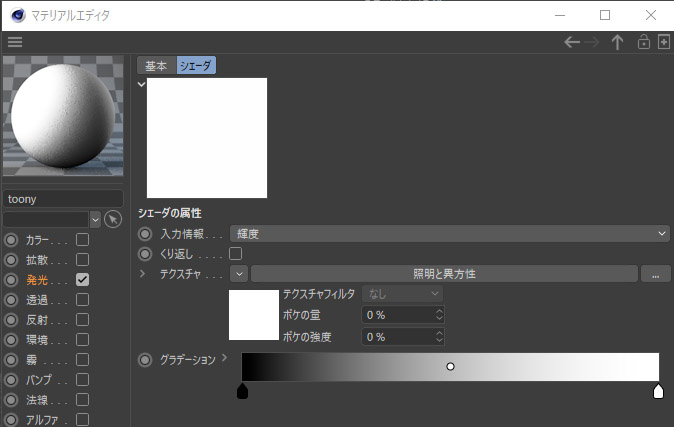674x427 pixels.
Task: Click the animation dot beside 入力情報
Action: [x=145, y=233]
